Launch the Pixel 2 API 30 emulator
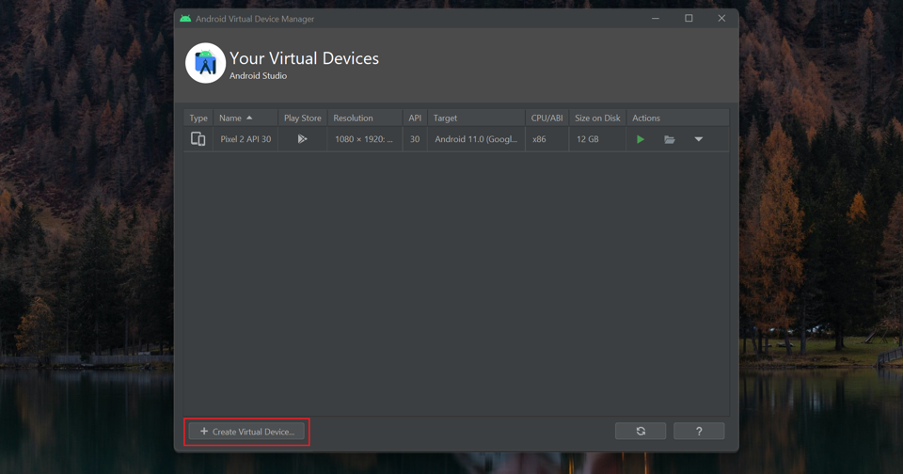 pos(640,139)
